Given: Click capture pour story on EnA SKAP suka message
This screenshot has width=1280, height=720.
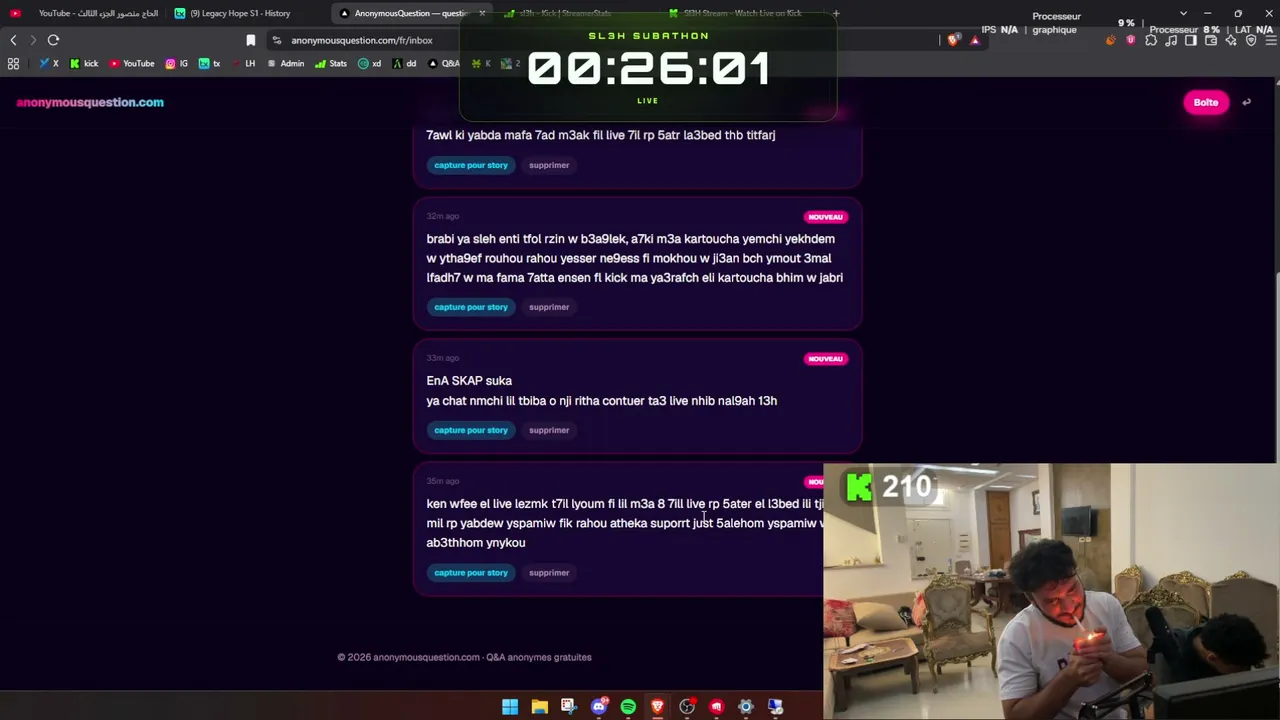Looking at the screenshot, I should coord(471,430).
